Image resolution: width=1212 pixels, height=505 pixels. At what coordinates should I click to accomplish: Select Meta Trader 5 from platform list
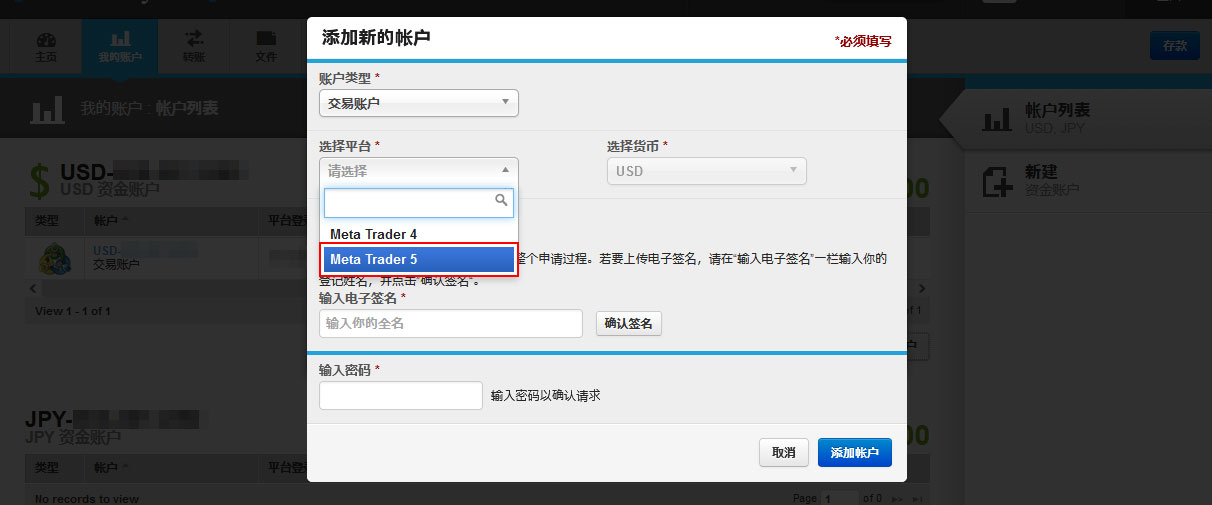coord(419,260)
